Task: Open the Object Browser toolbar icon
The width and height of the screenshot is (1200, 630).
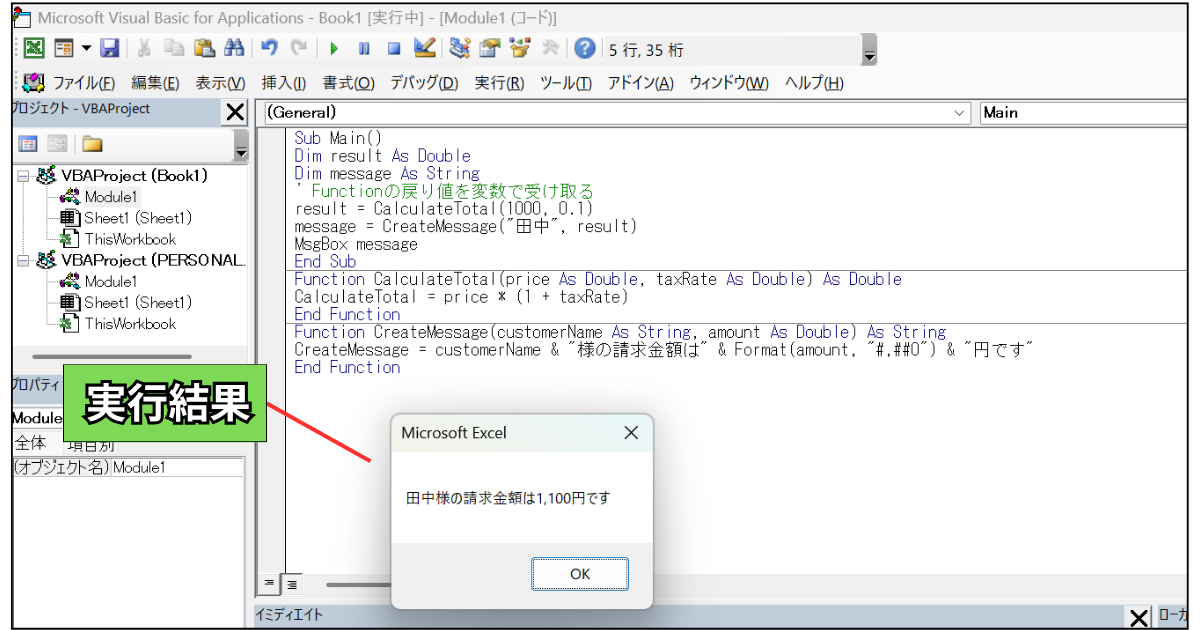Action: pyautogui.click(x=520, y=49)
